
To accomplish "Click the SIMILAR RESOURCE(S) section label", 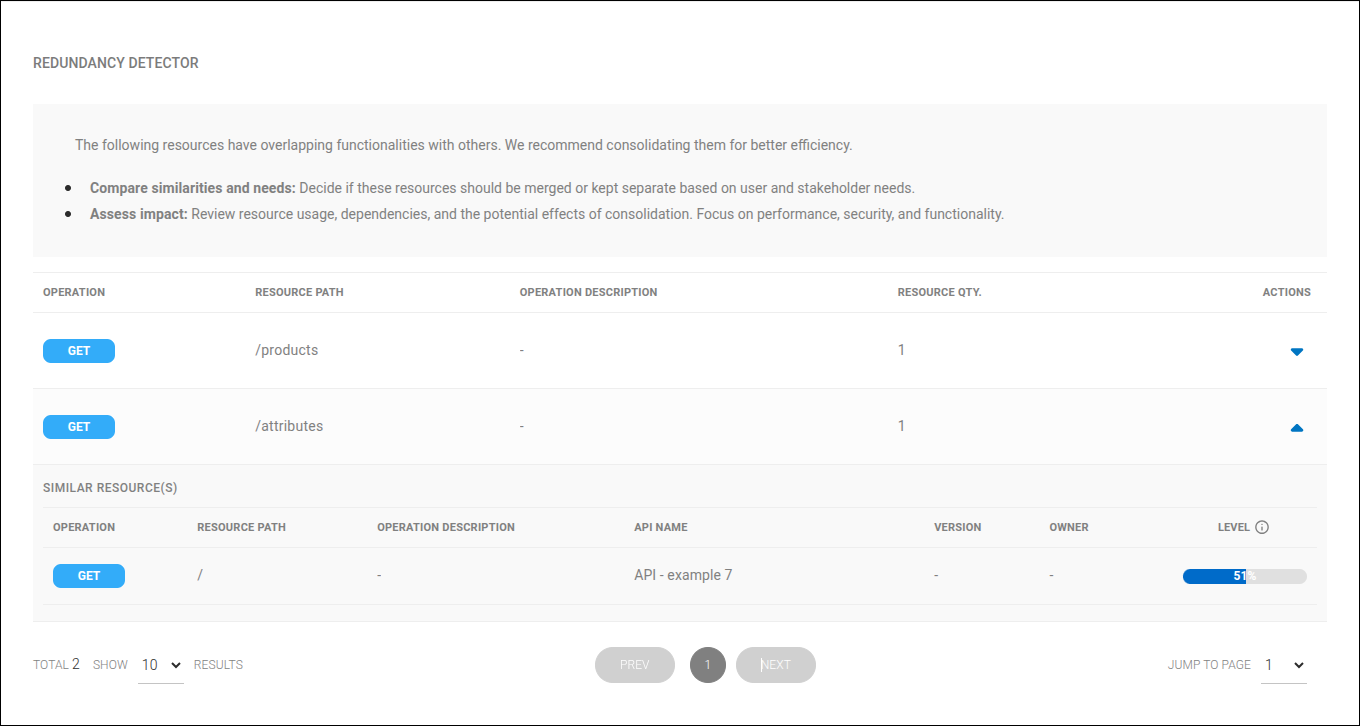I will pos(110,487).
